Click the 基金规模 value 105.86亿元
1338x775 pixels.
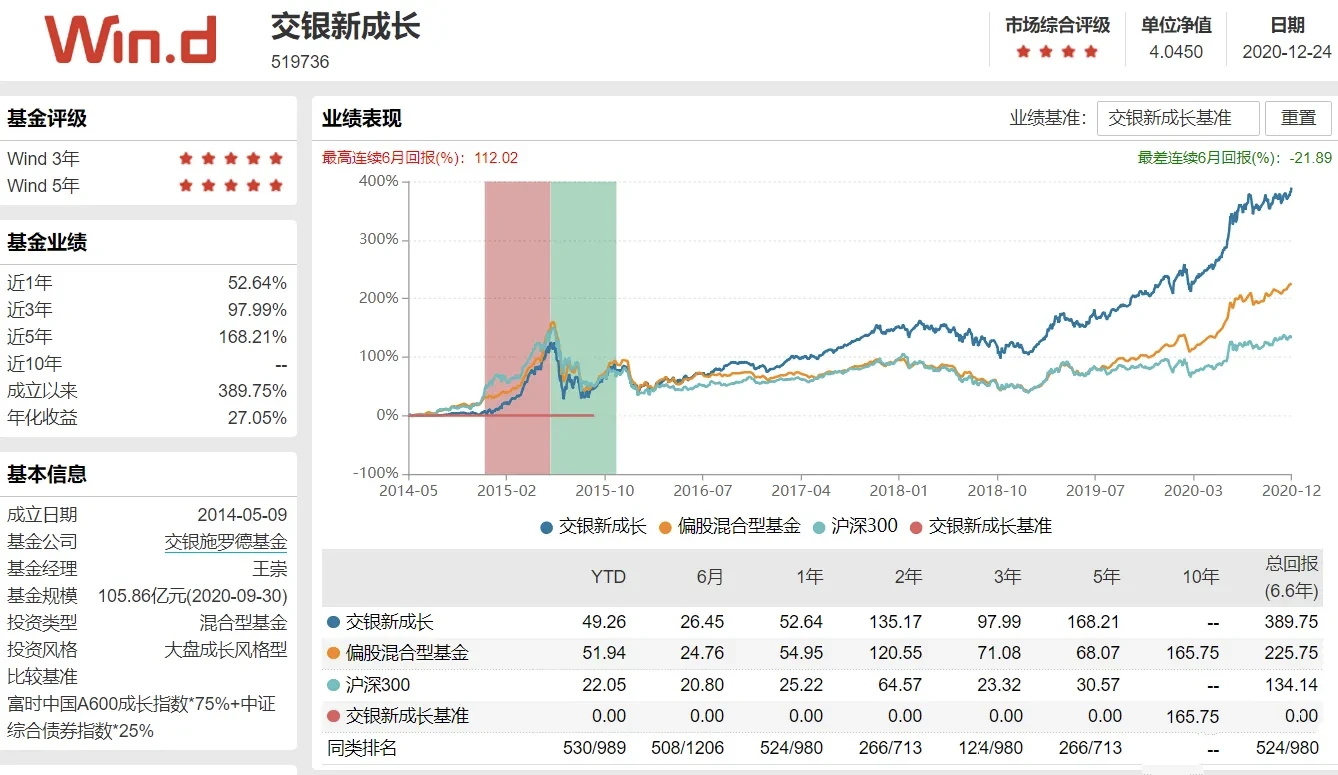(x=193, y=596)
